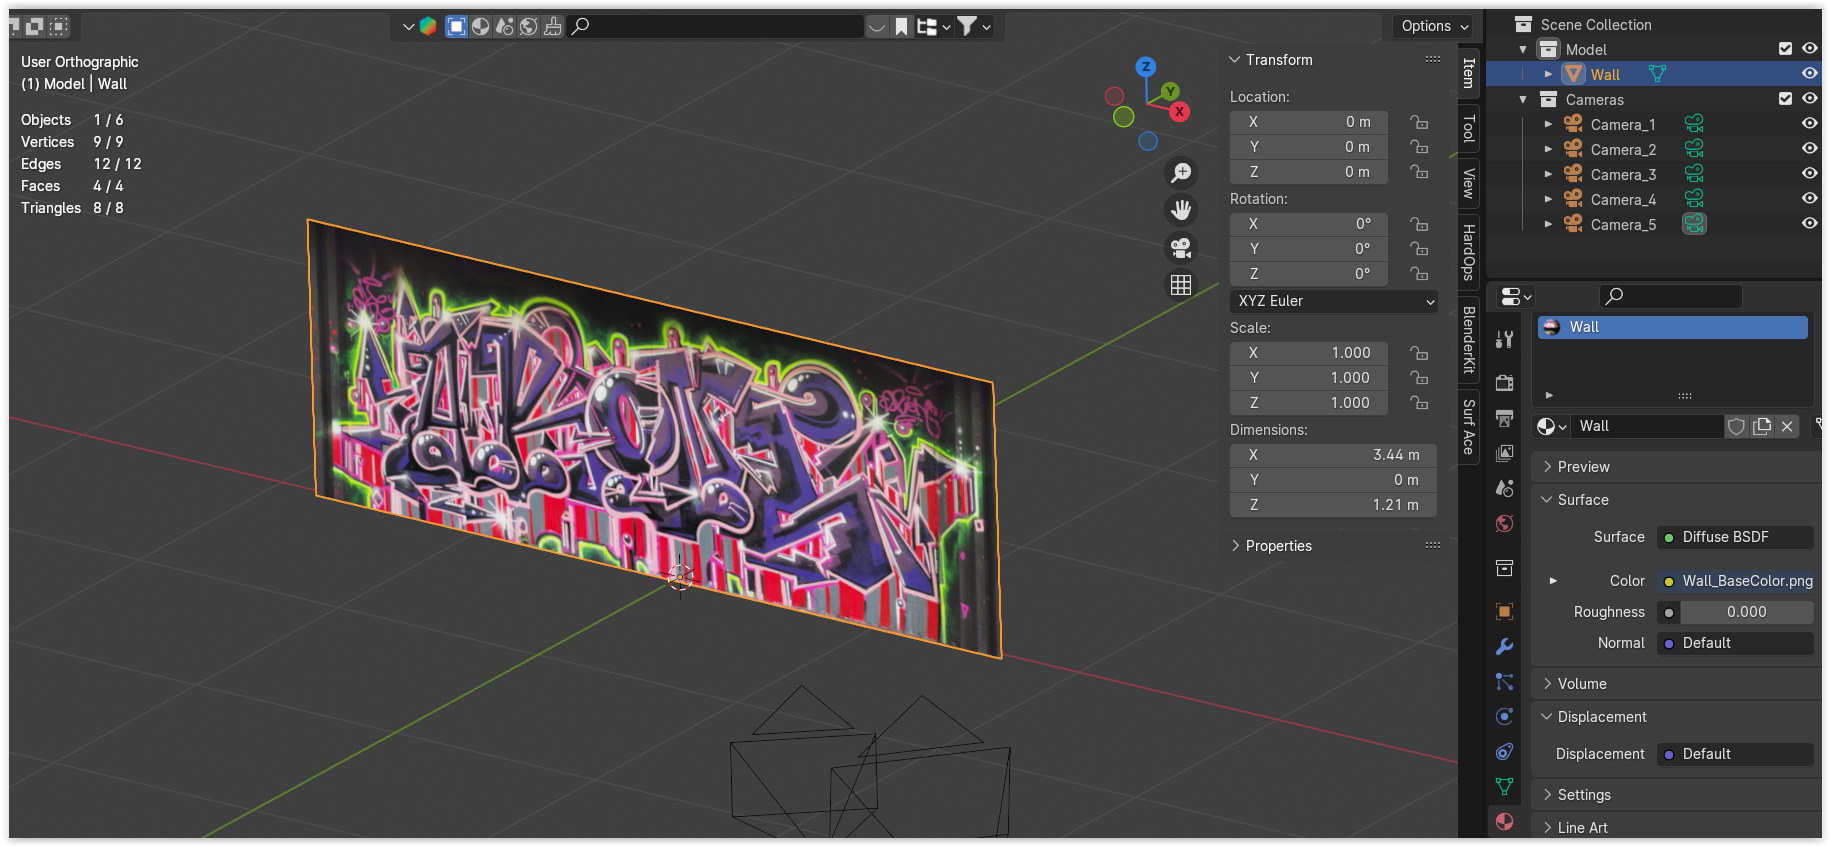Image resolution: width=1830 pixels, height=846 pixels.
Task: Open the Object Constraints tab icon
Action: [1504, 751]
